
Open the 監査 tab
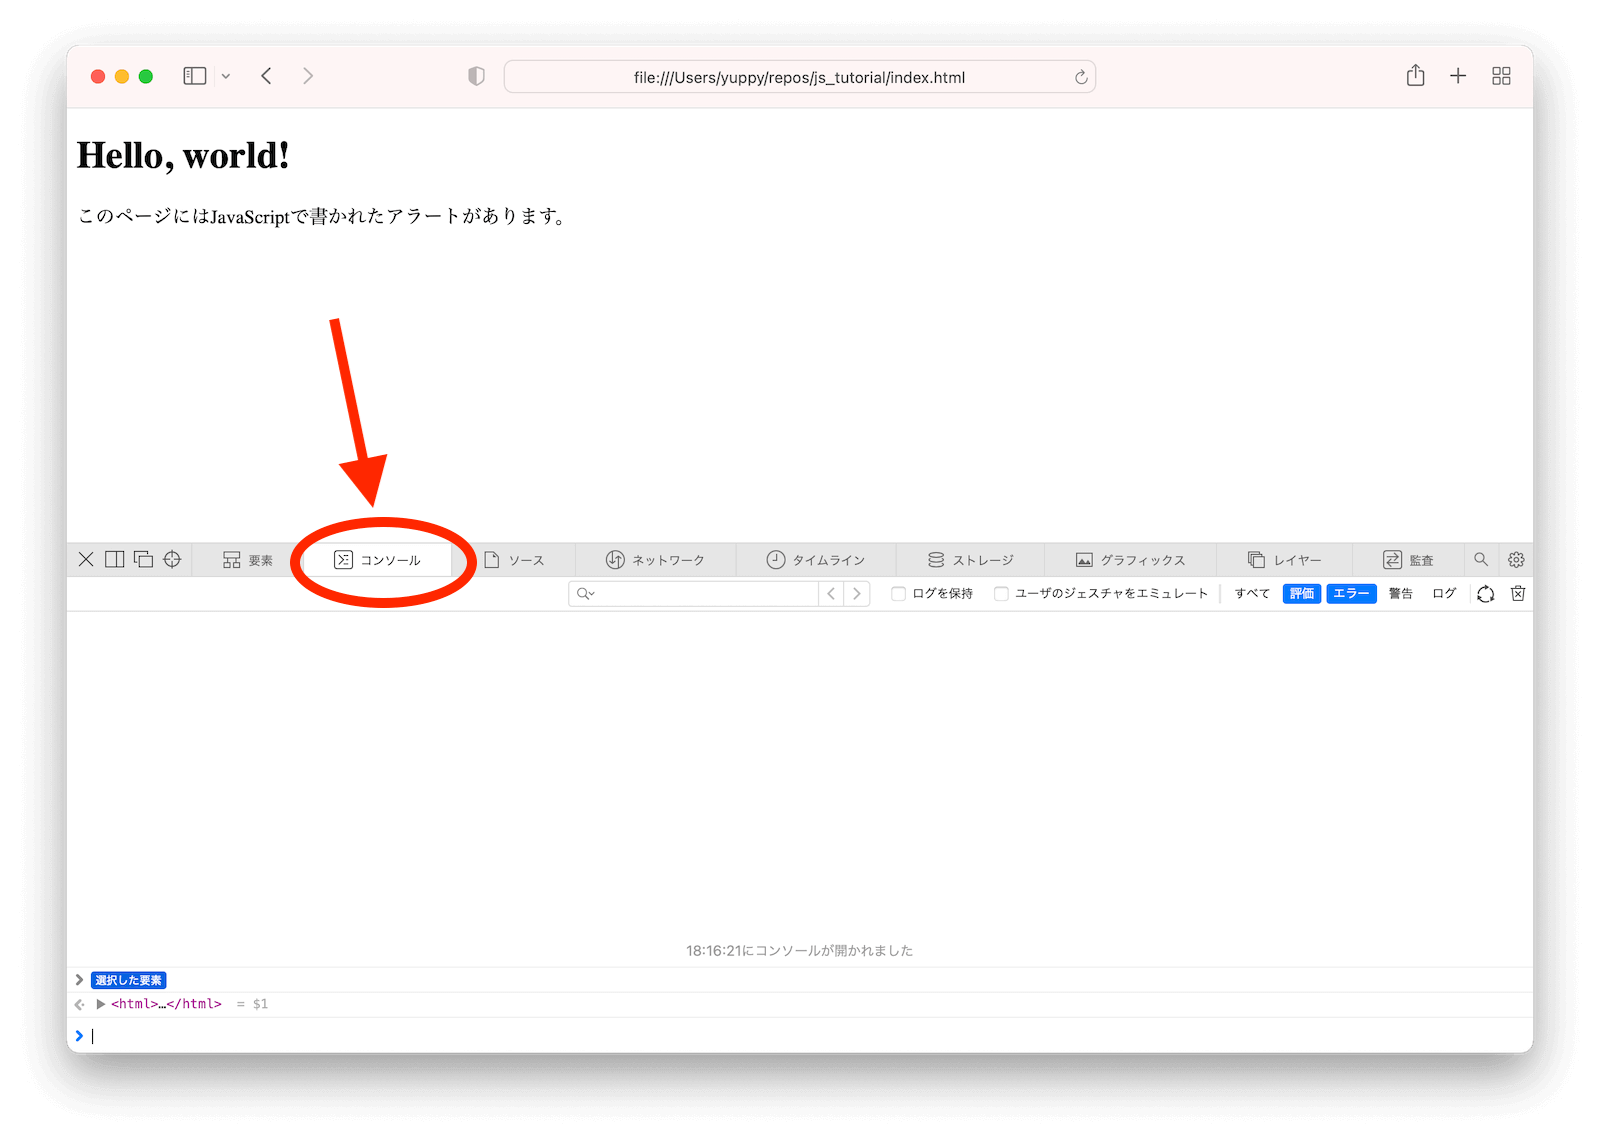click(x=1408, y=560)
